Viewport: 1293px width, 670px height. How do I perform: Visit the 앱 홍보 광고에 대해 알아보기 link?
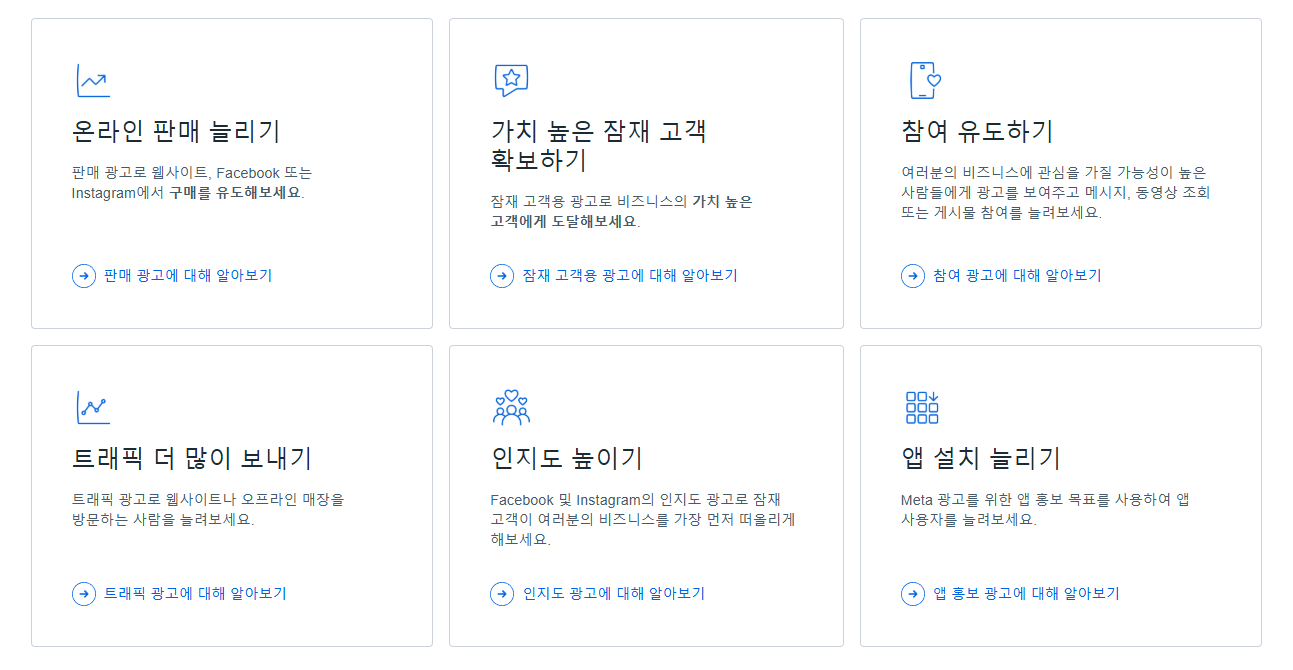click(x=1027, y=594)
